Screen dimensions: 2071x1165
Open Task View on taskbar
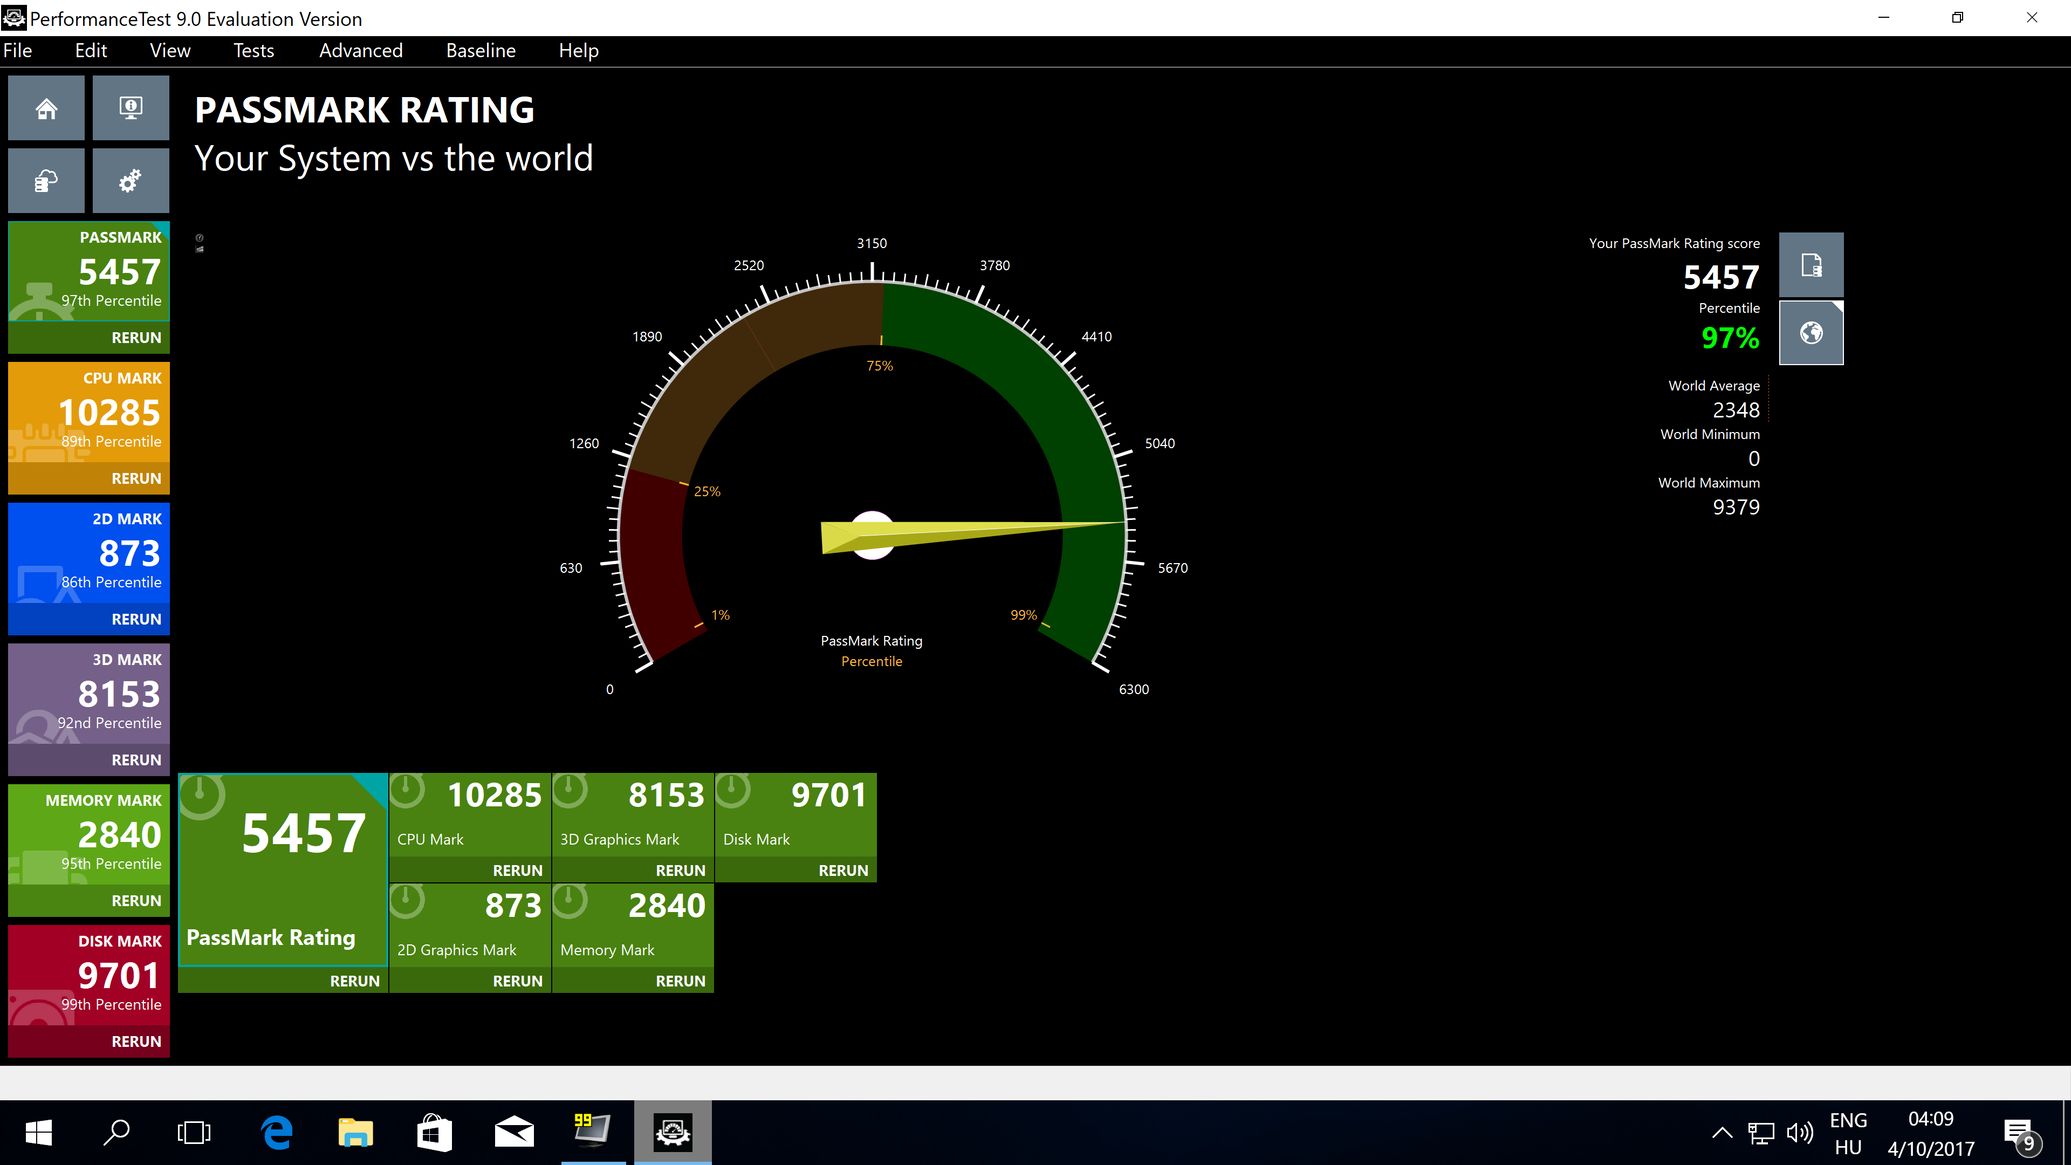[x=194, y=1133]
